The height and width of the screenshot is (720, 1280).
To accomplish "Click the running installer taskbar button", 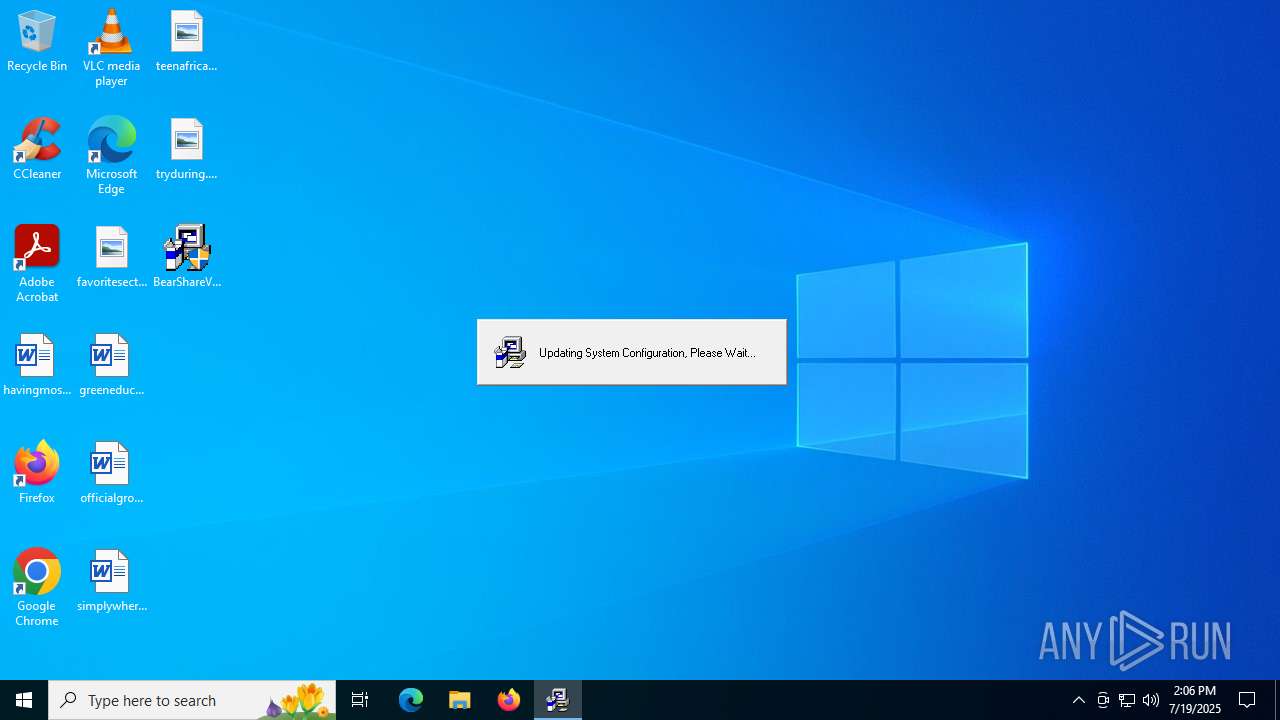I will [558, 700].
